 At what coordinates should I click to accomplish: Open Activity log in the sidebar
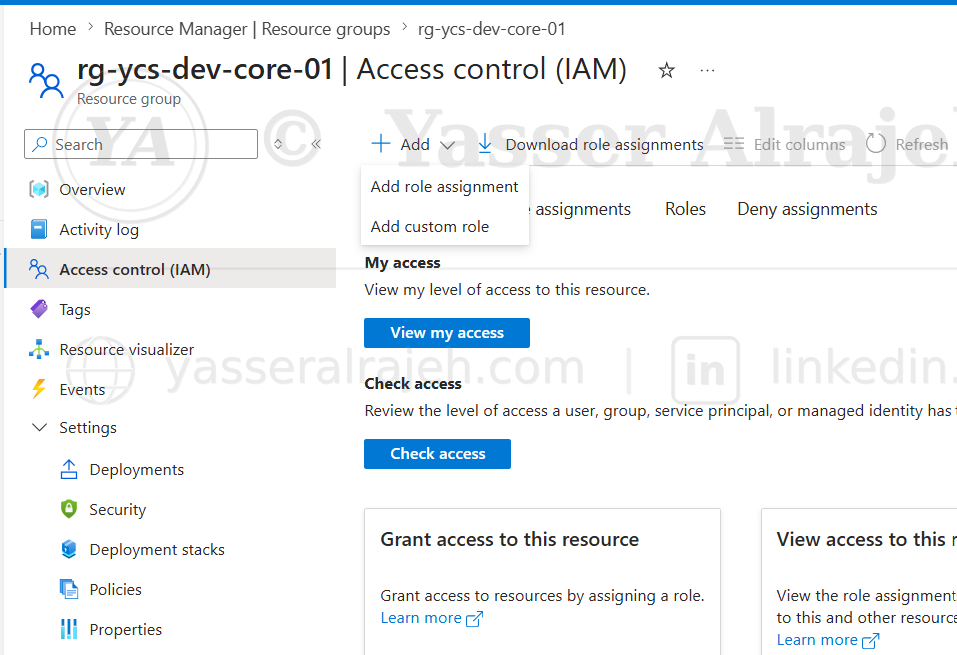pyautogui.click(x=99, y=230)
